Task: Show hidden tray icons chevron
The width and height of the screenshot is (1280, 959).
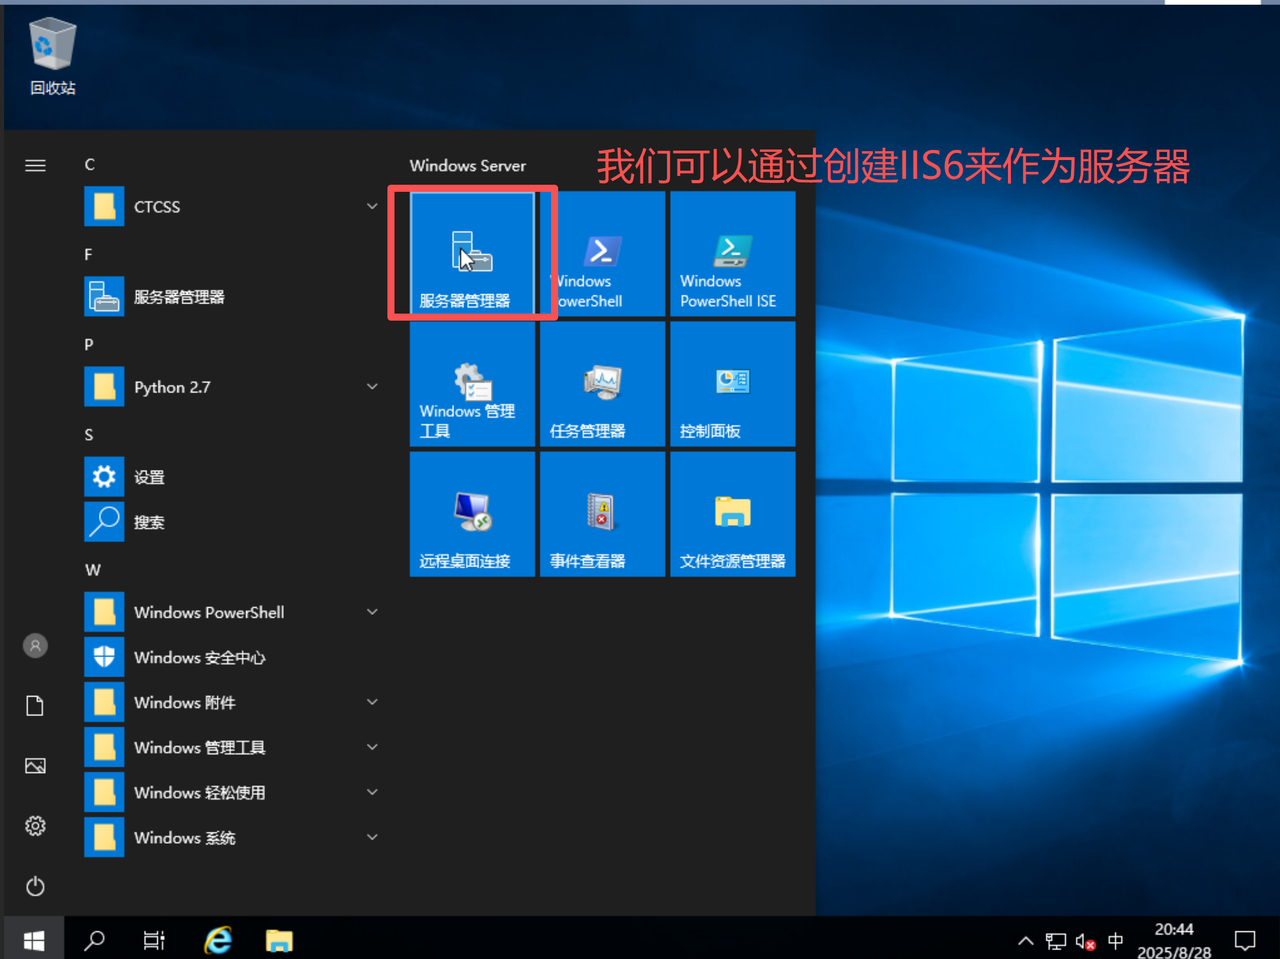Action: (x=1025, y=941)
